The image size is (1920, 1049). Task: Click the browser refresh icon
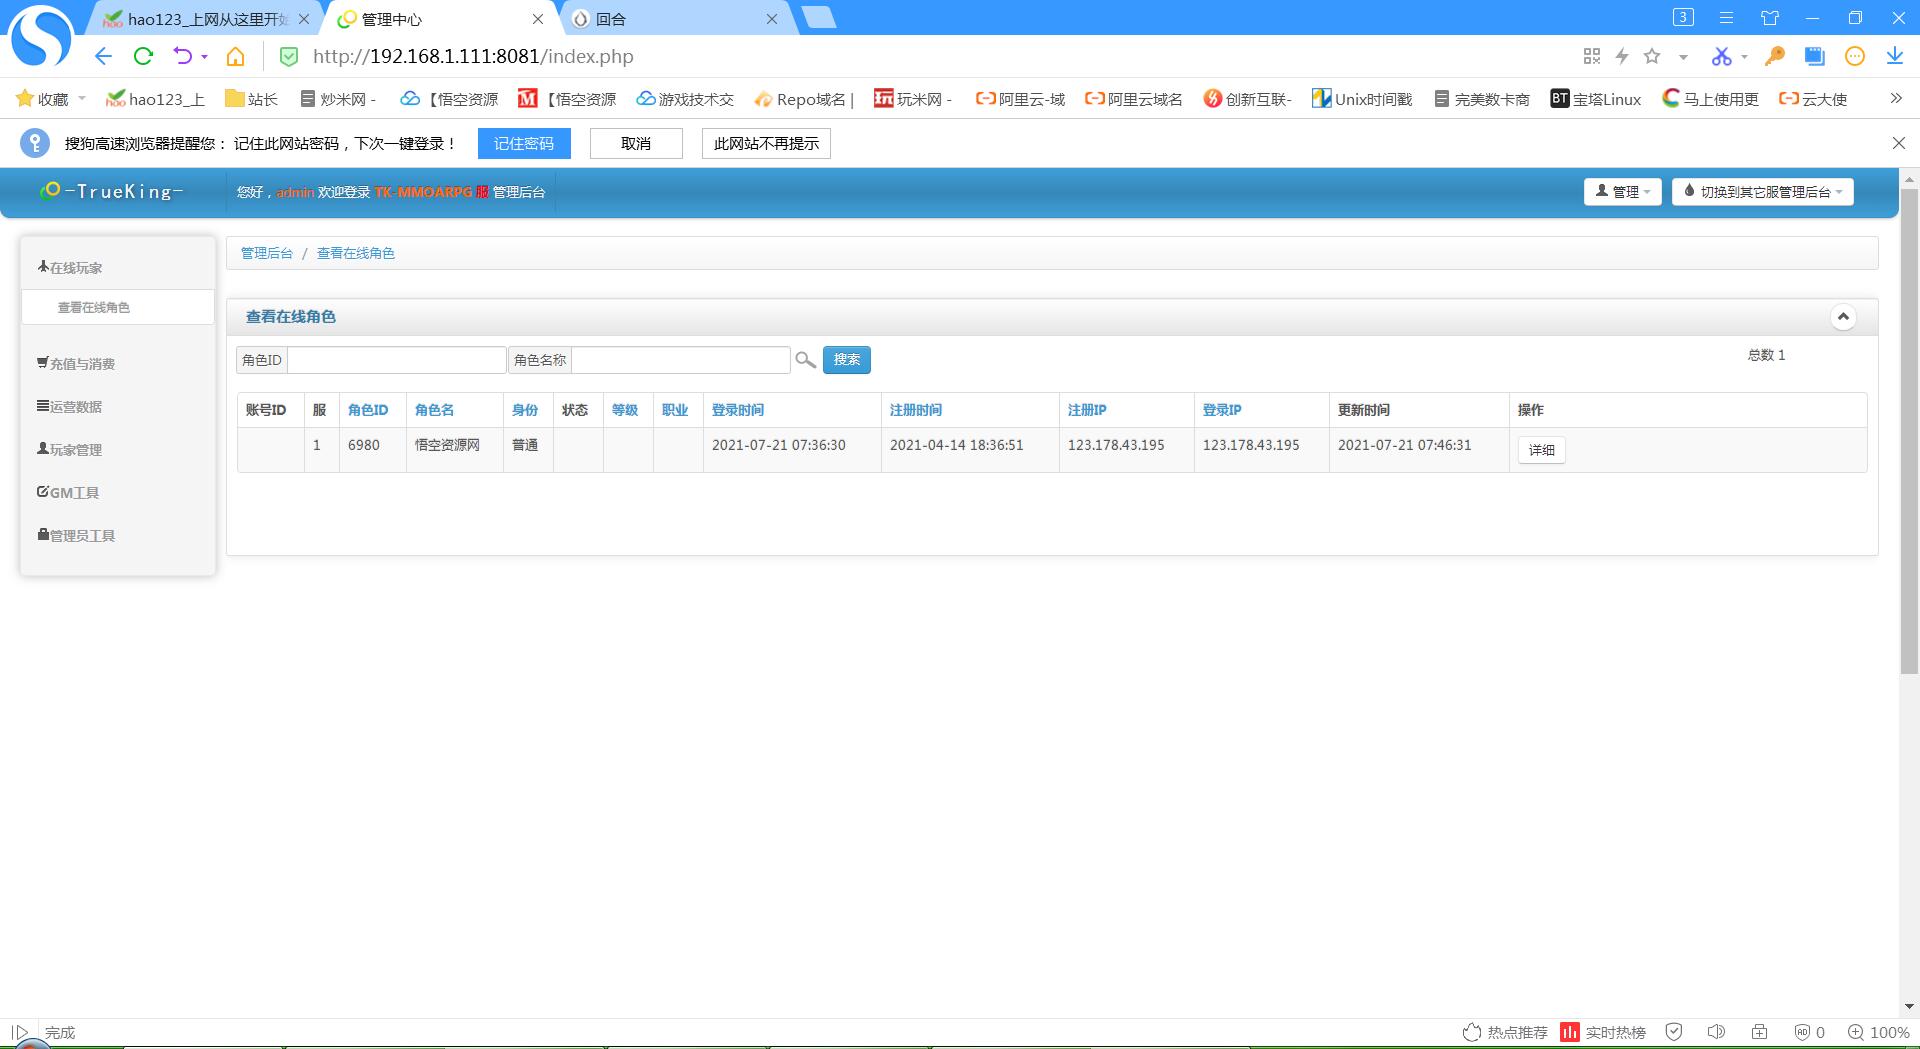tap(143, 56)
